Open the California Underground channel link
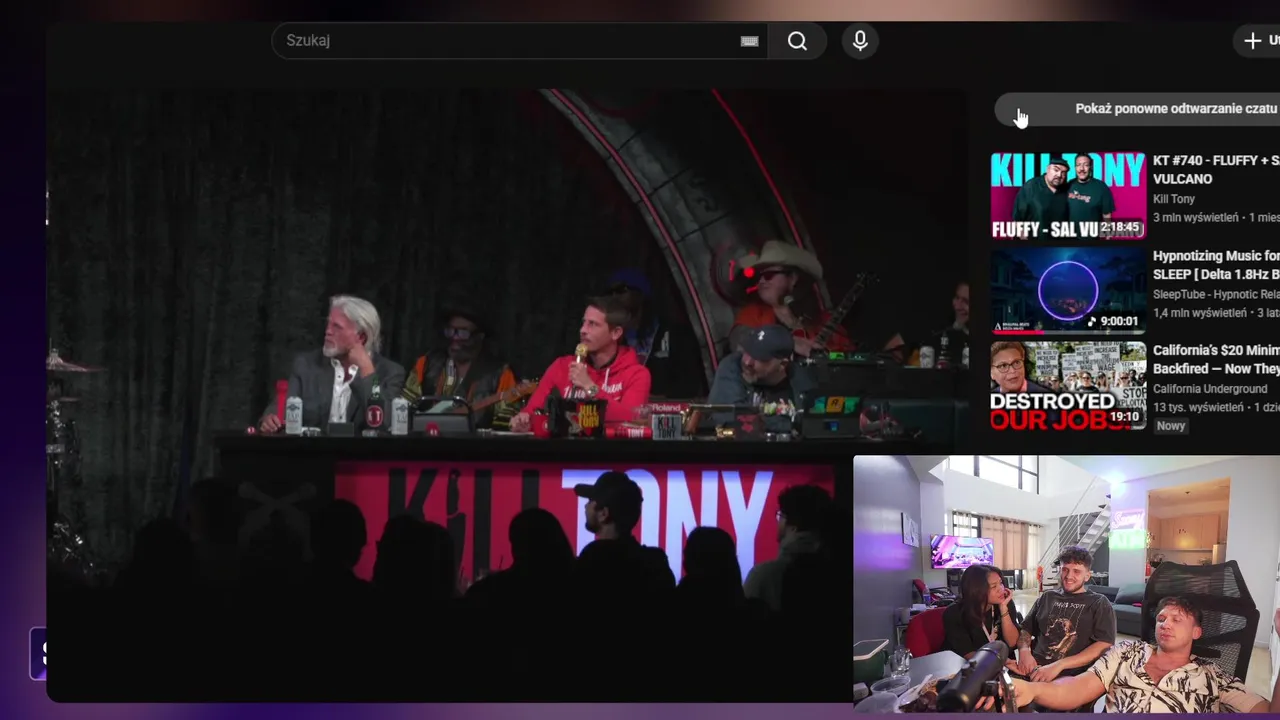Screen dimensions: 1280x720 [x=1210, y=389]
